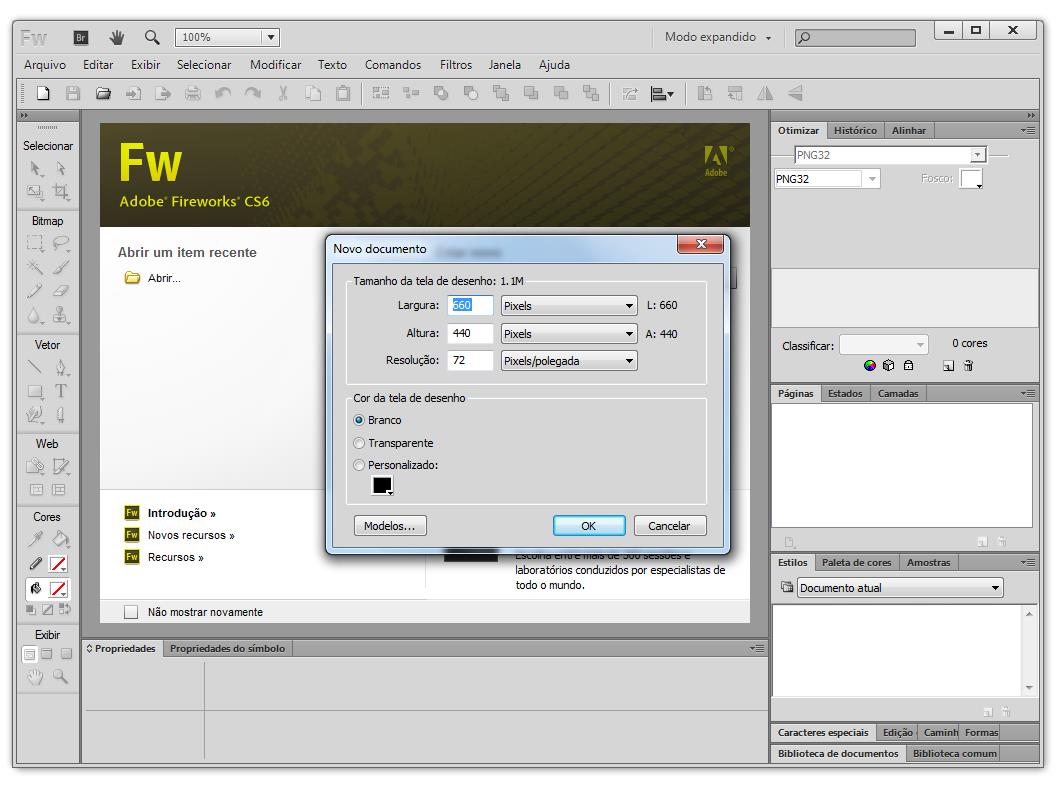
Task: Open Adobe Bridge via Br icon
Action: click(x=81, y=38)
